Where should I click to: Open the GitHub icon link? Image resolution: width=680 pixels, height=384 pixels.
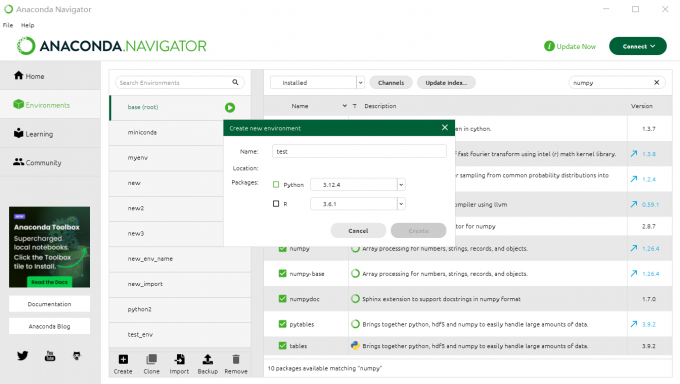click(x=77, y=356)
